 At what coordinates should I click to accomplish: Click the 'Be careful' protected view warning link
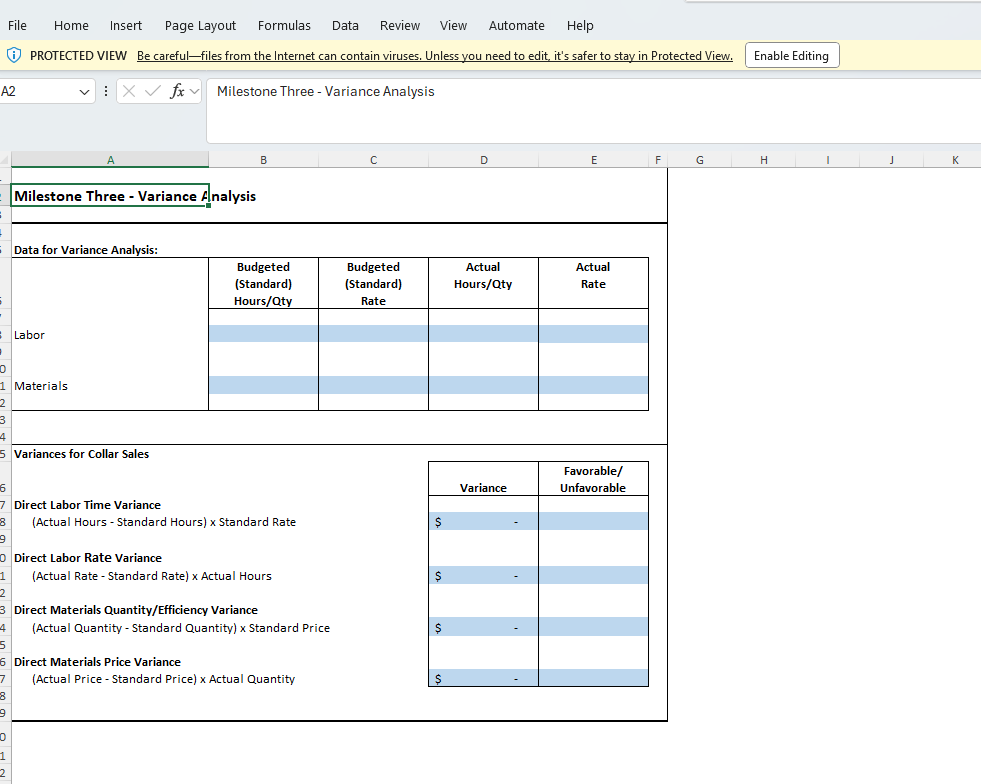[x=434, y=56]
